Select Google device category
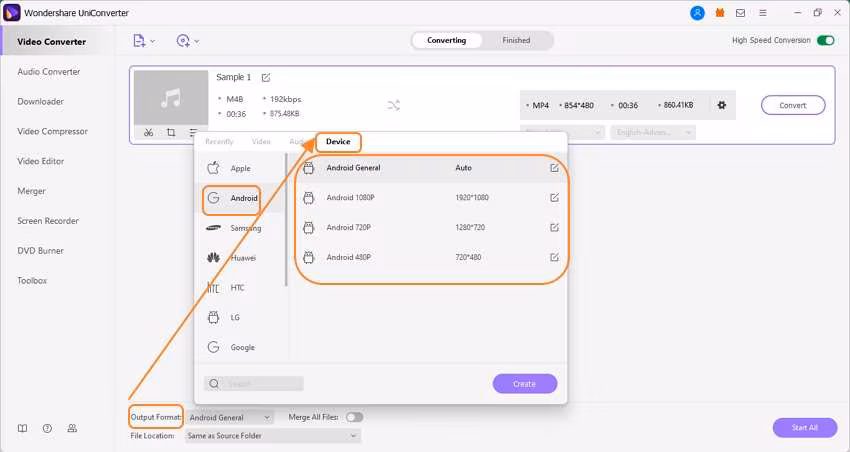This screenshot has height=452, width=850. pos(239,347)
